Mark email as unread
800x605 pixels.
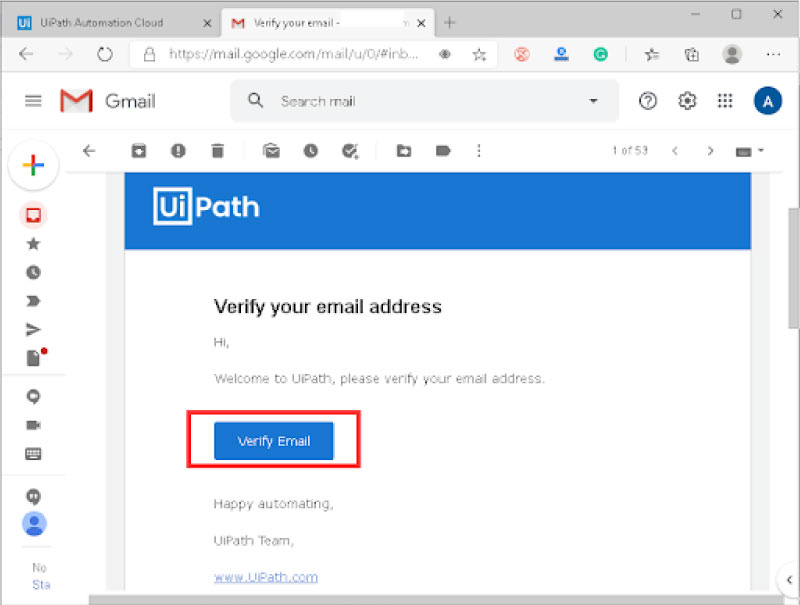271,151
